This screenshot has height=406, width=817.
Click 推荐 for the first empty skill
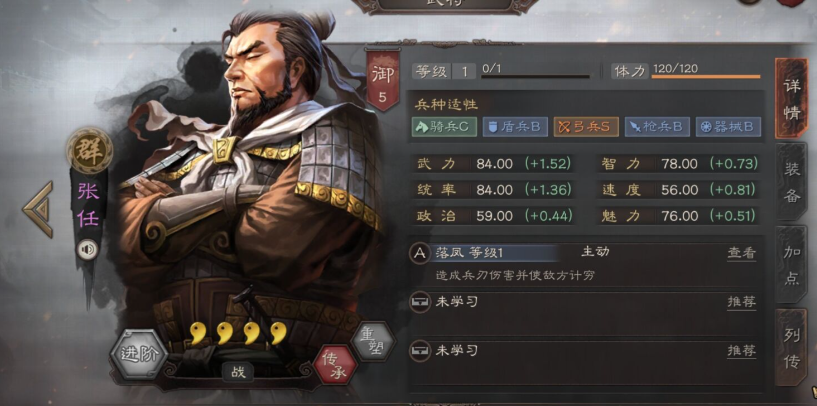click(741, 302)
